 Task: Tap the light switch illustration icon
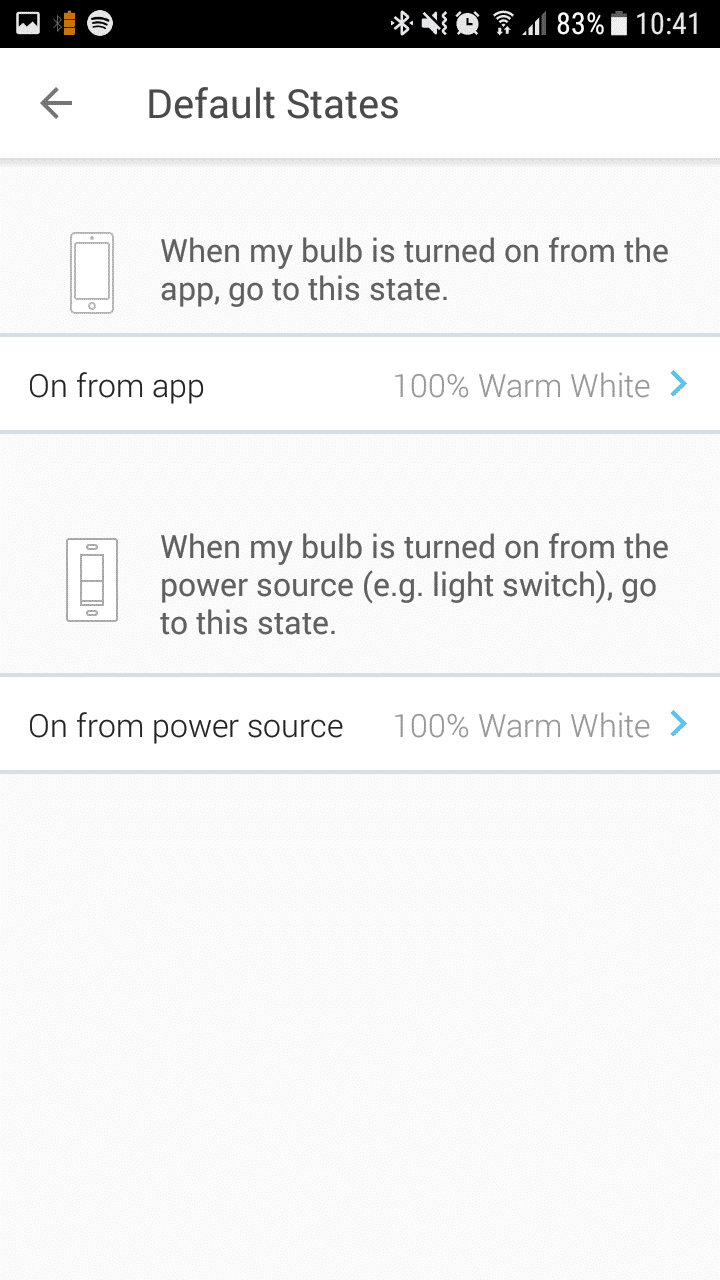coord(91,579)
